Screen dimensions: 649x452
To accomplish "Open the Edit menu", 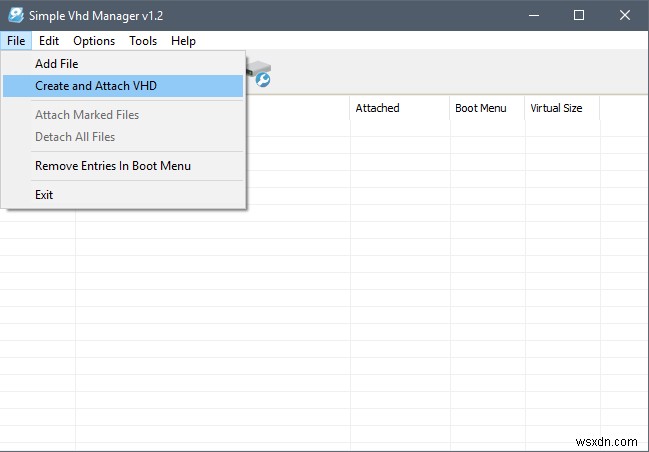I will (x=49, y=41).
